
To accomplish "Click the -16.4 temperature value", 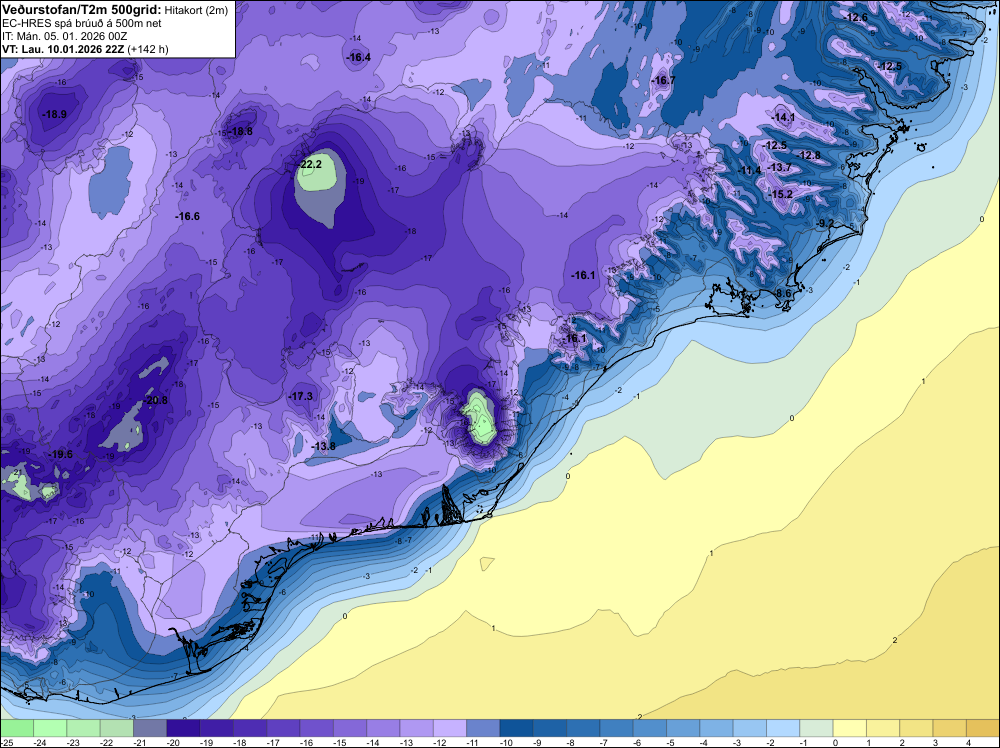I will pos(358,57).
